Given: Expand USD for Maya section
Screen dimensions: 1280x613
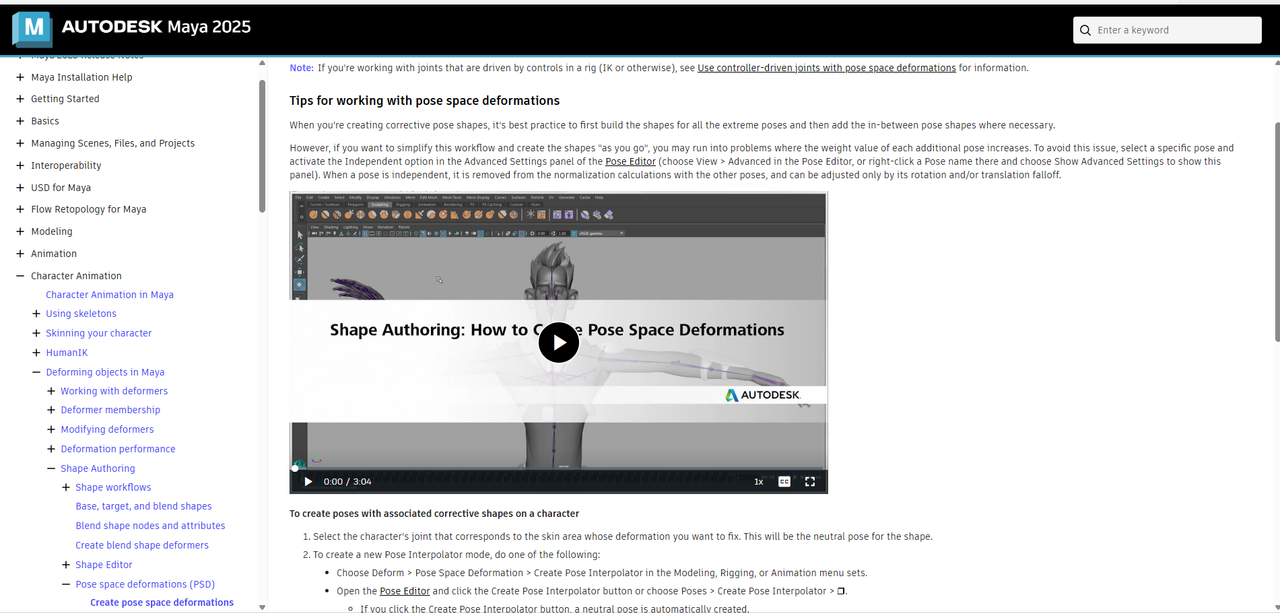Looking at the screenshot, I should [x=20, y=187].
